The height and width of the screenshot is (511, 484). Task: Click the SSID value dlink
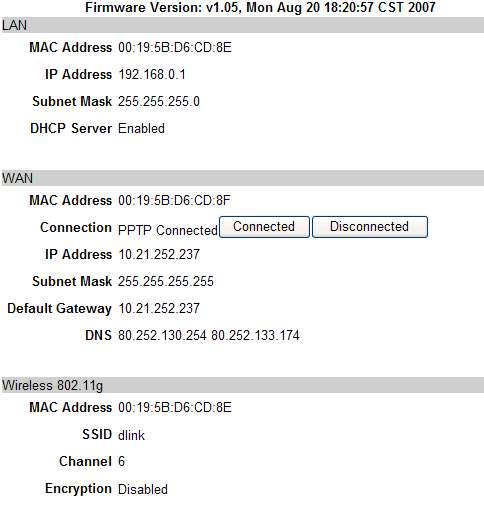pos(131,435)
